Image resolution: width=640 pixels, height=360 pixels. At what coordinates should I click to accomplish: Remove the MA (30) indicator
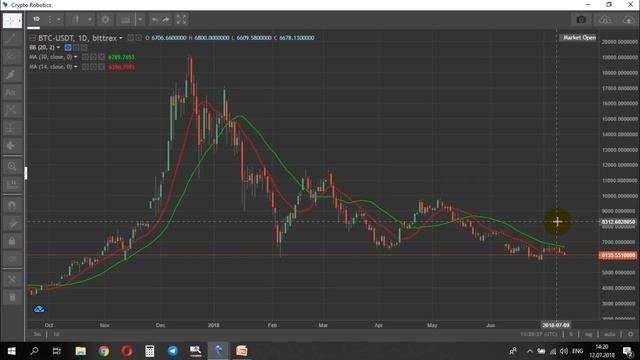click(101, 57)
